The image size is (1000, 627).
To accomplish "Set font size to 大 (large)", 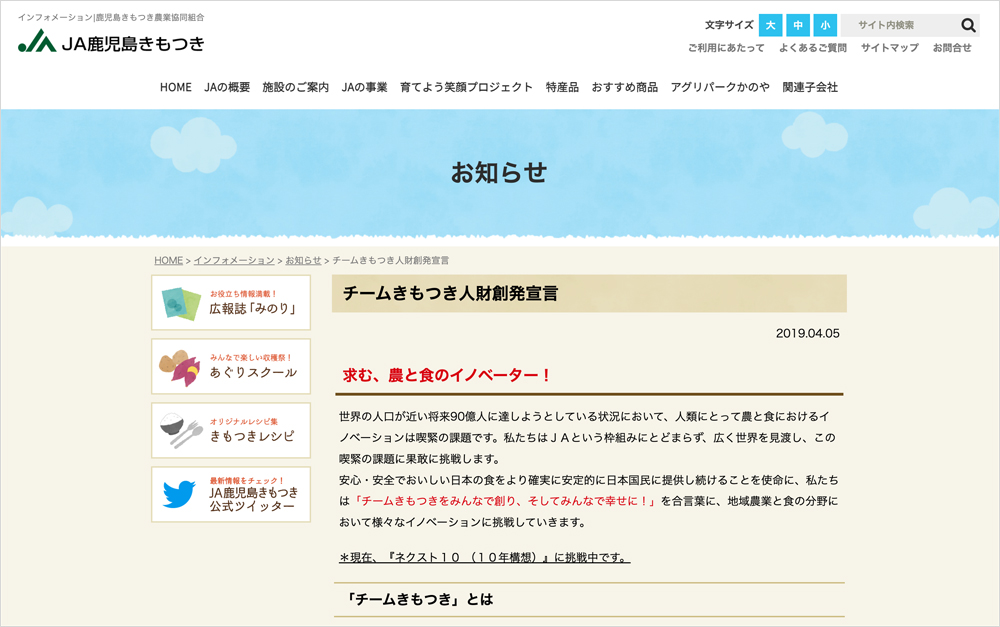I will coord(770,25).
